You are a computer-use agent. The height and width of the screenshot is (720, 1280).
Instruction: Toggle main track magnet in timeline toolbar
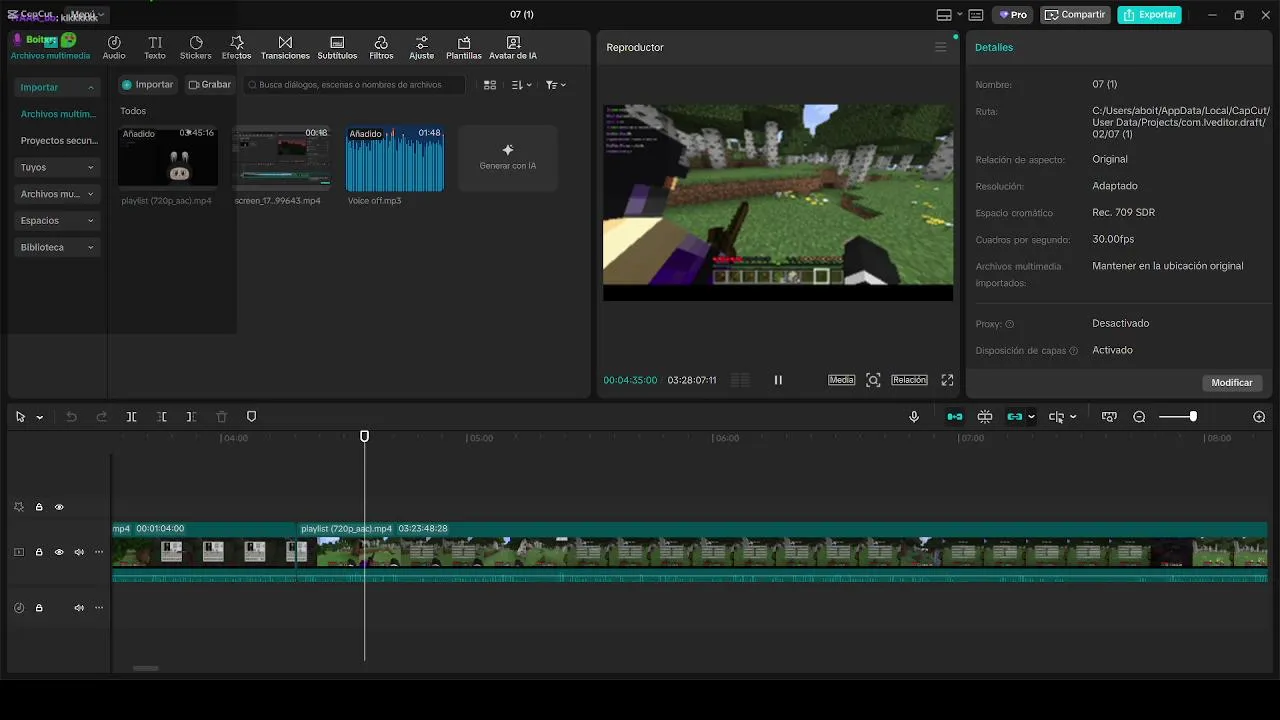(955, 417)
